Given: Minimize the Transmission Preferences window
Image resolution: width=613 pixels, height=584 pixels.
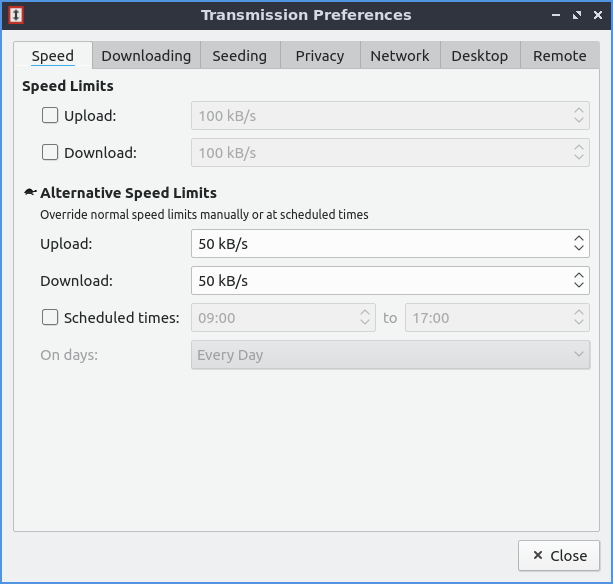Looking at the screenshot, I should pyautogui.click(x=555, y=15).
